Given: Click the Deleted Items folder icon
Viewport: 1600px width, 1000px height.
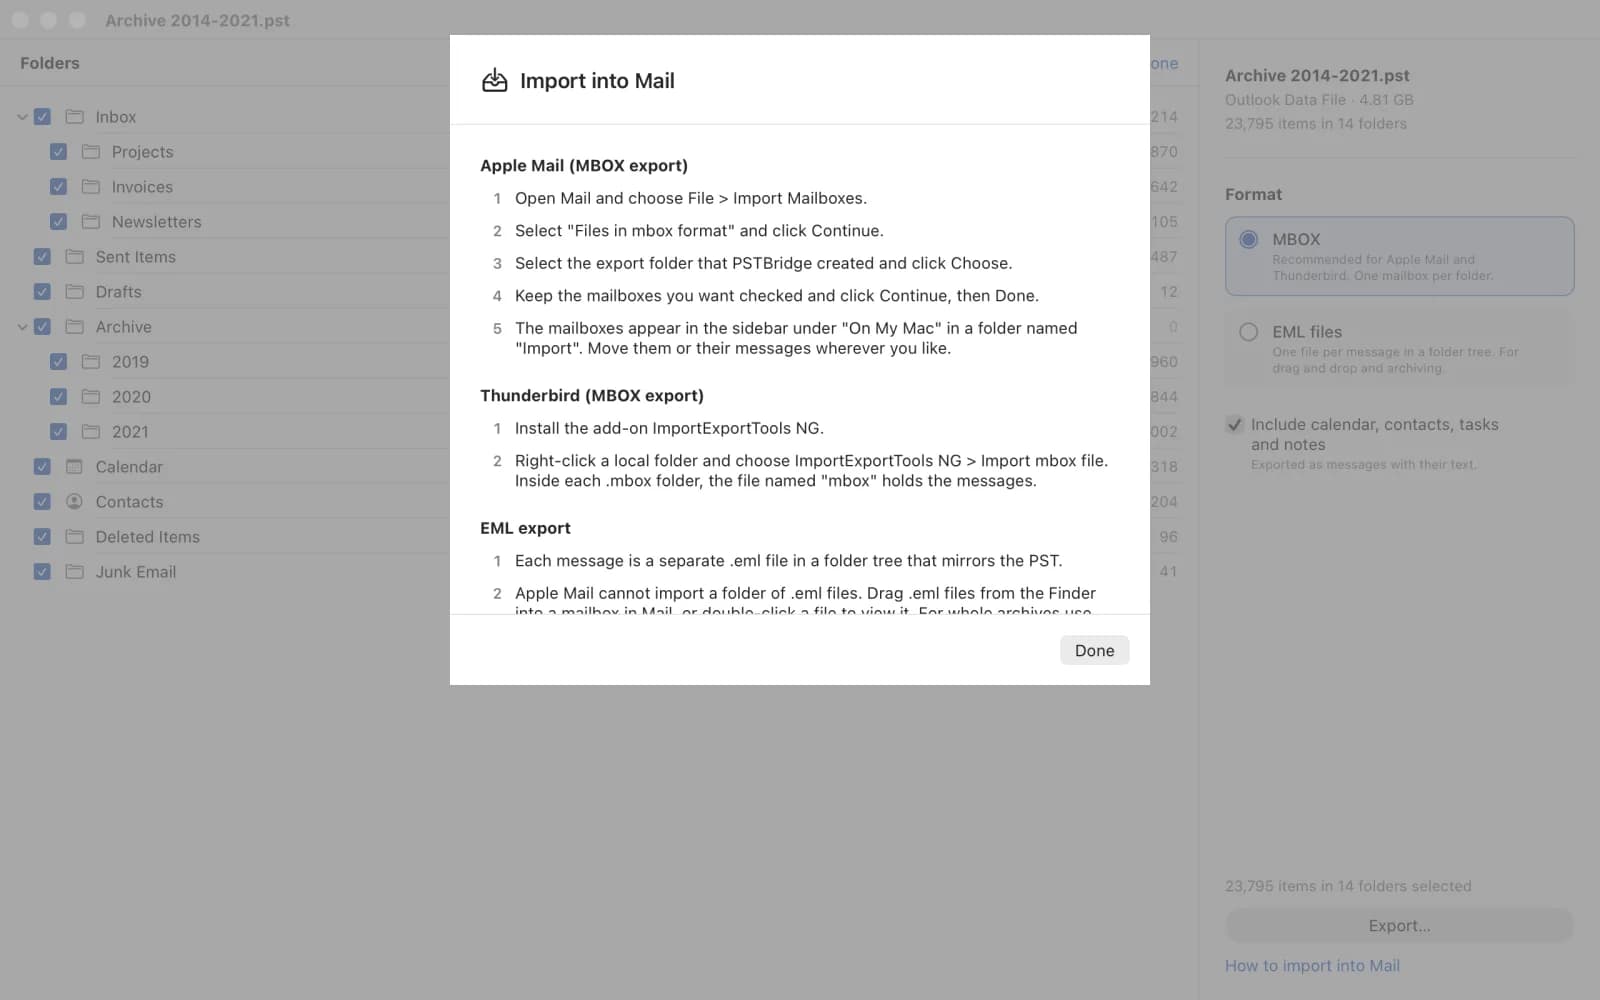Looking at the screenshot, I should tap(74, 536).
